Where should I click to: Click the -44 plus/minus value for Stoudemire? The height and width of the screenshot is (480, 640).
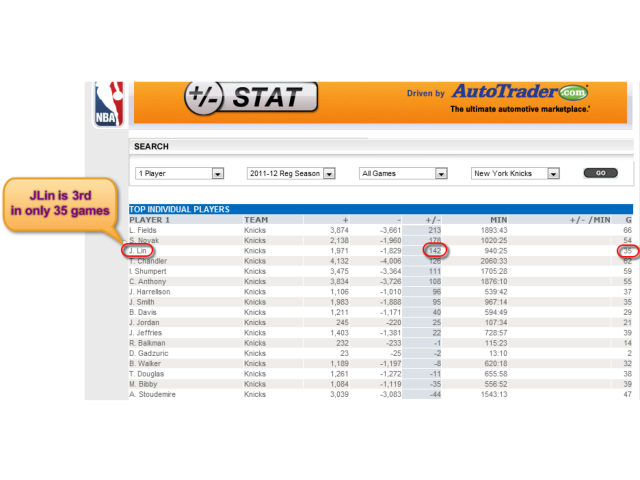[x=436, y=394]
